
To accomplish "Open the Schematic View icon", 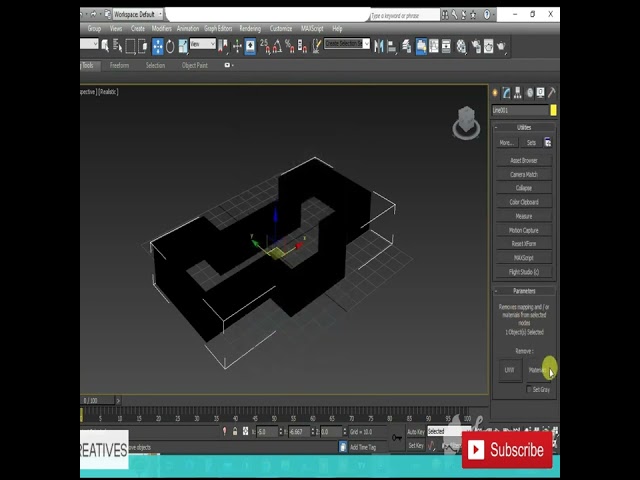I will tap(447, 46).
